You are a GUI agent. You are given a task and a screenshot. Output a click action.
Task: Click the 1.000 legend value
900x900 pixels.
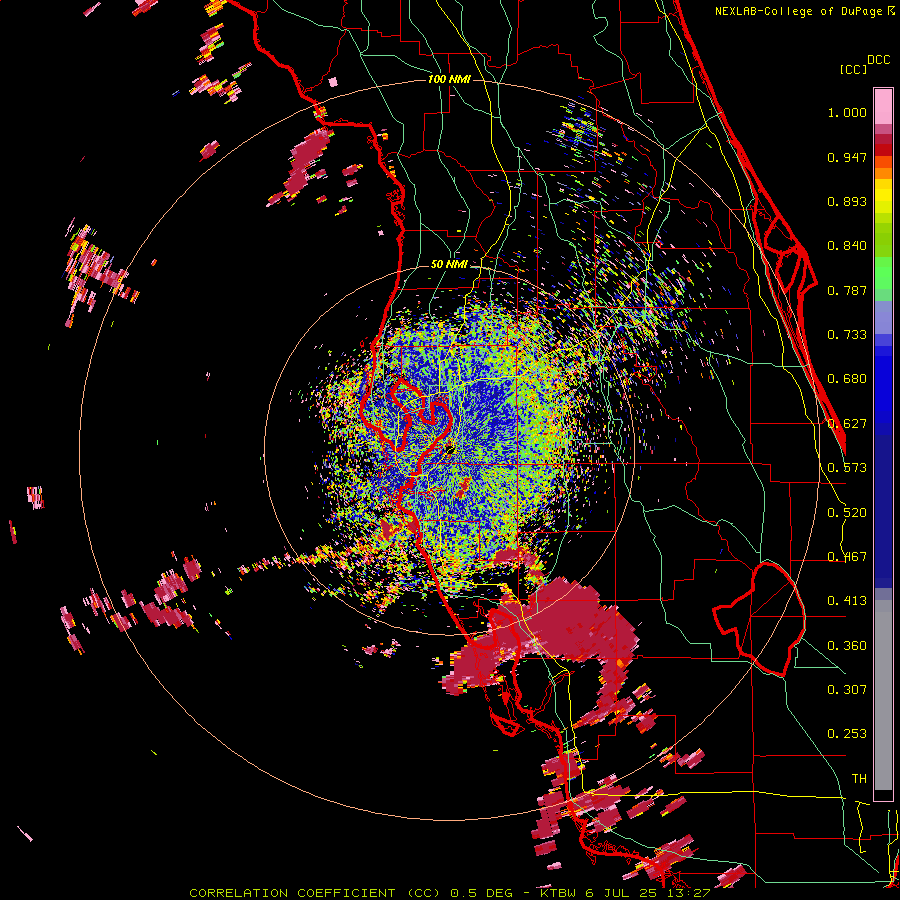click(x=847, y=112)
